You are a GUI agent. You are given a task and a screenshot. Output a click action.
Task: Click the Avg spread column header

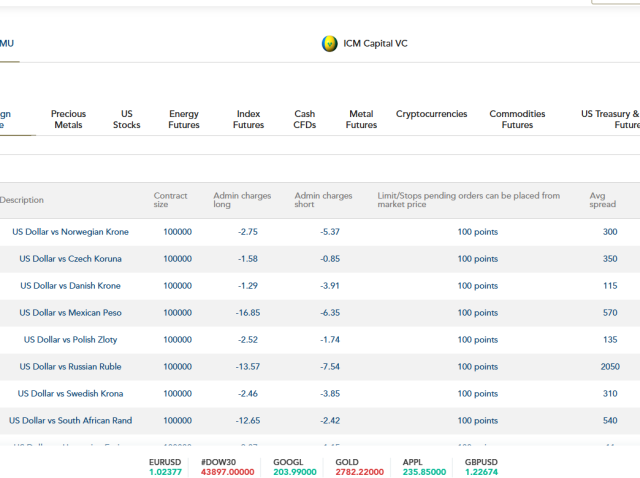click(x=604, y=200)
